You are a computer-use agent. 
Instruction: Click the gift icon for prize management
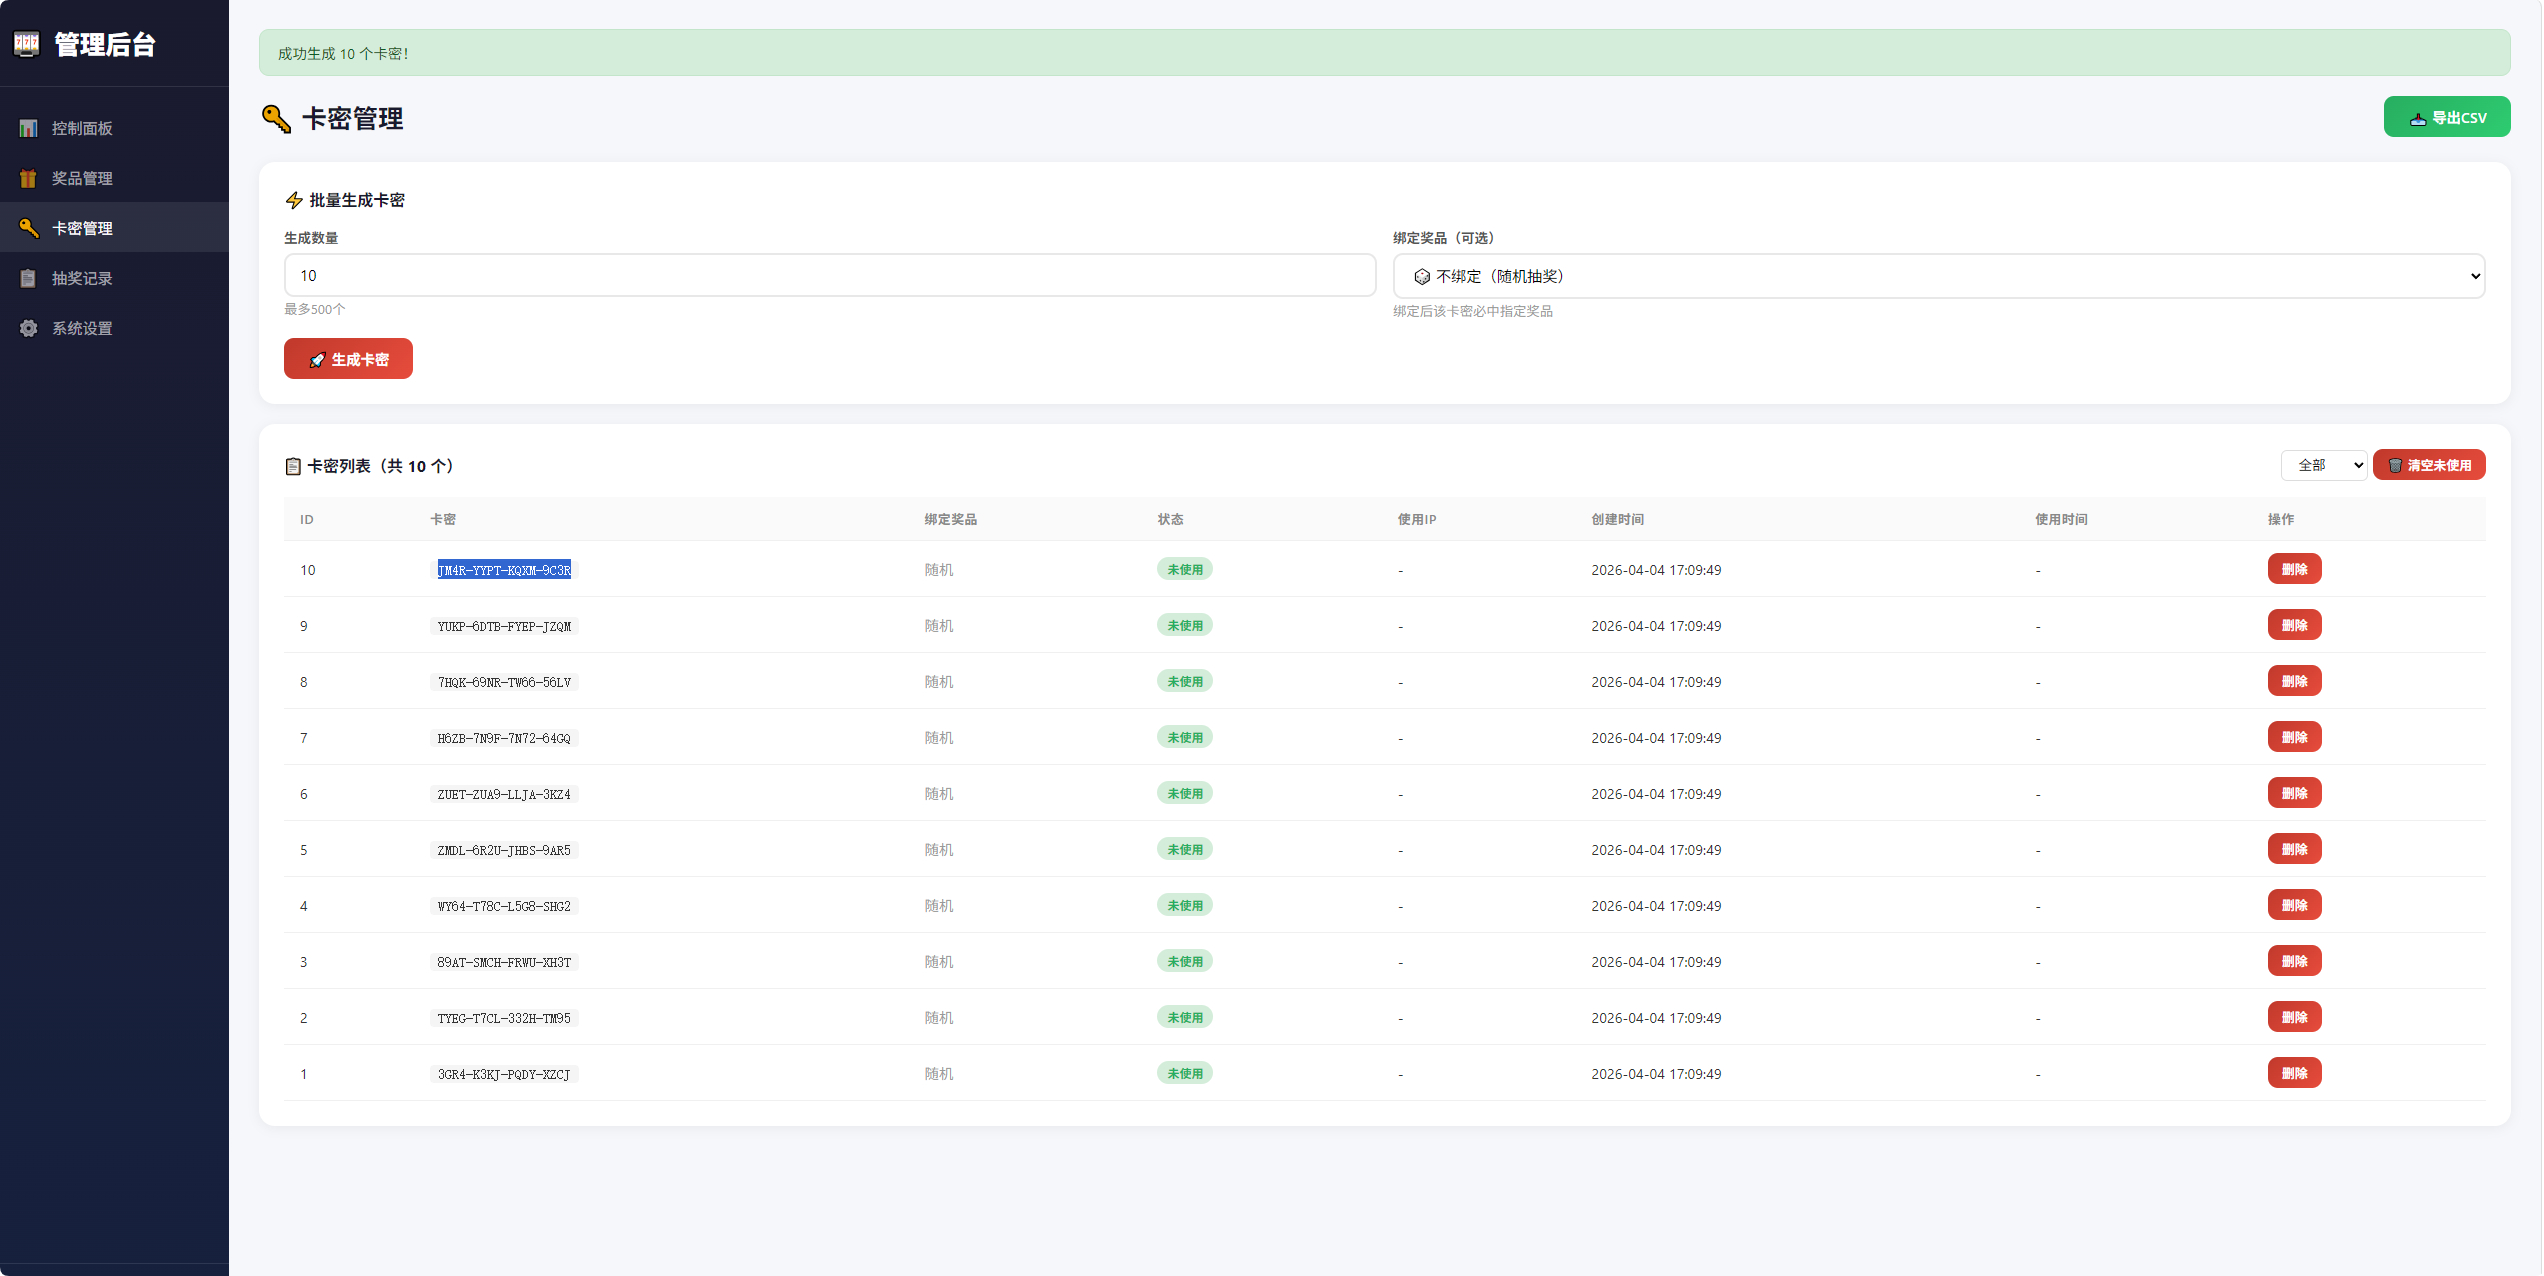pos(28,178)
